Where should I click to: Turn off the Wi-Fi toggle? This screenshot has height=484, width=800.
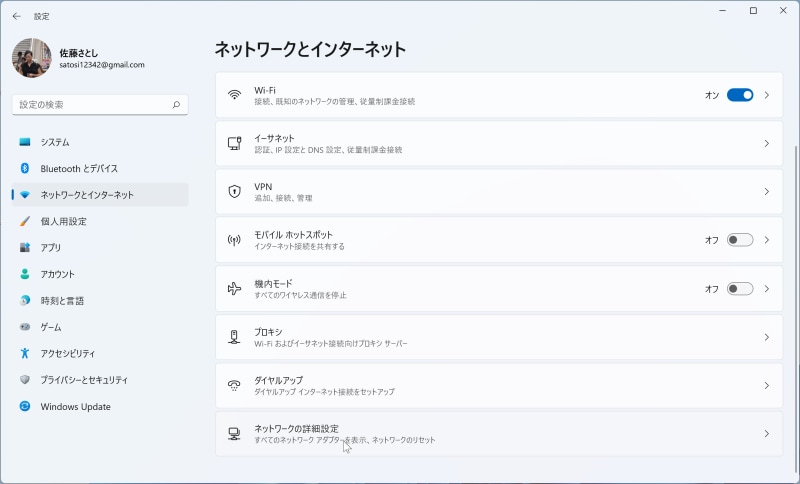pyautogui.click(x=739, y=95)
